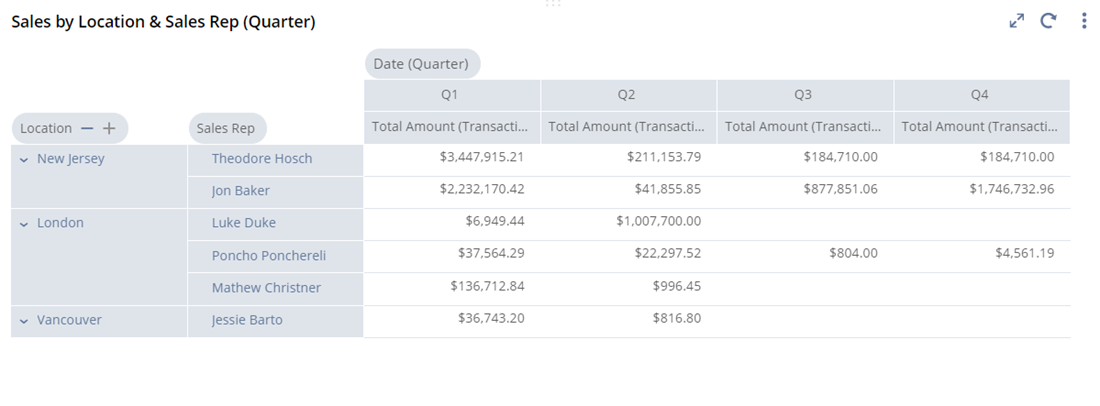Open Poncho Ponchereli sales rep link
The width and height of the screenshot is (1100, 406).
point(269,255)
